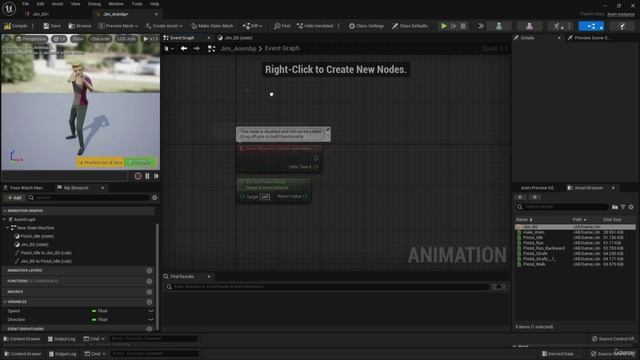The width and height of the screenshot is (640, 360).
Task: Step forward preview animation frame
Action: tap(156, 176)
